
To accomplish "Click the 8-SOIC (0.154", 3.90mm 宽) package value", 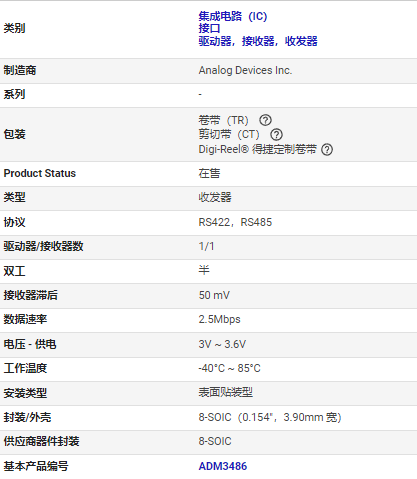I will point(270,417).
